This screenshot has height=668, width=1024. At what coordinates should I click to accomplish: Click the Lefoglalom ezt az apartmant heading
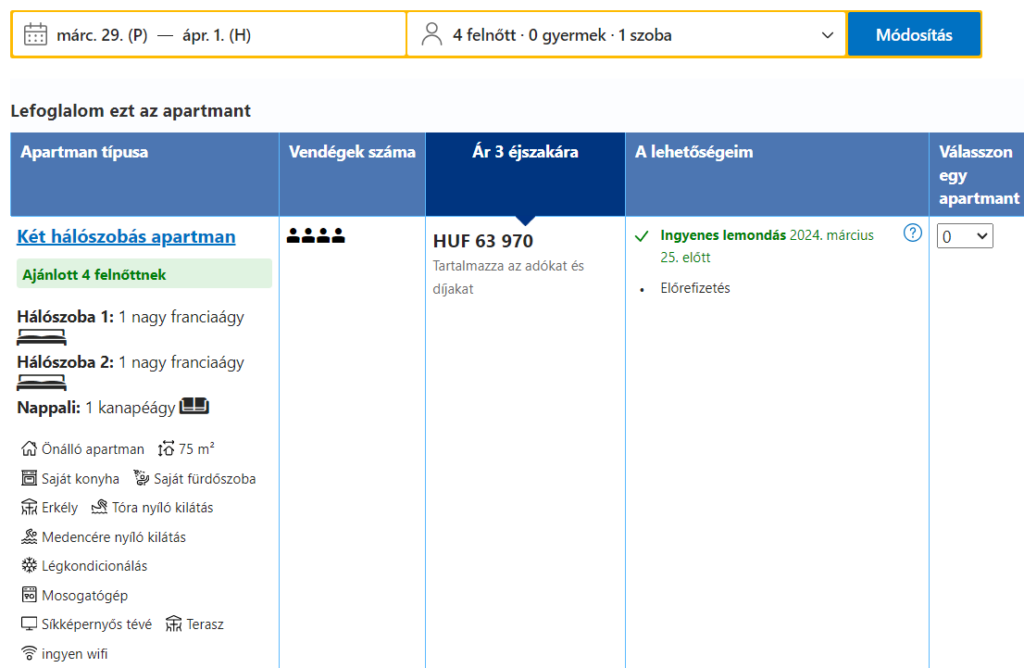[x=131, y=111]
